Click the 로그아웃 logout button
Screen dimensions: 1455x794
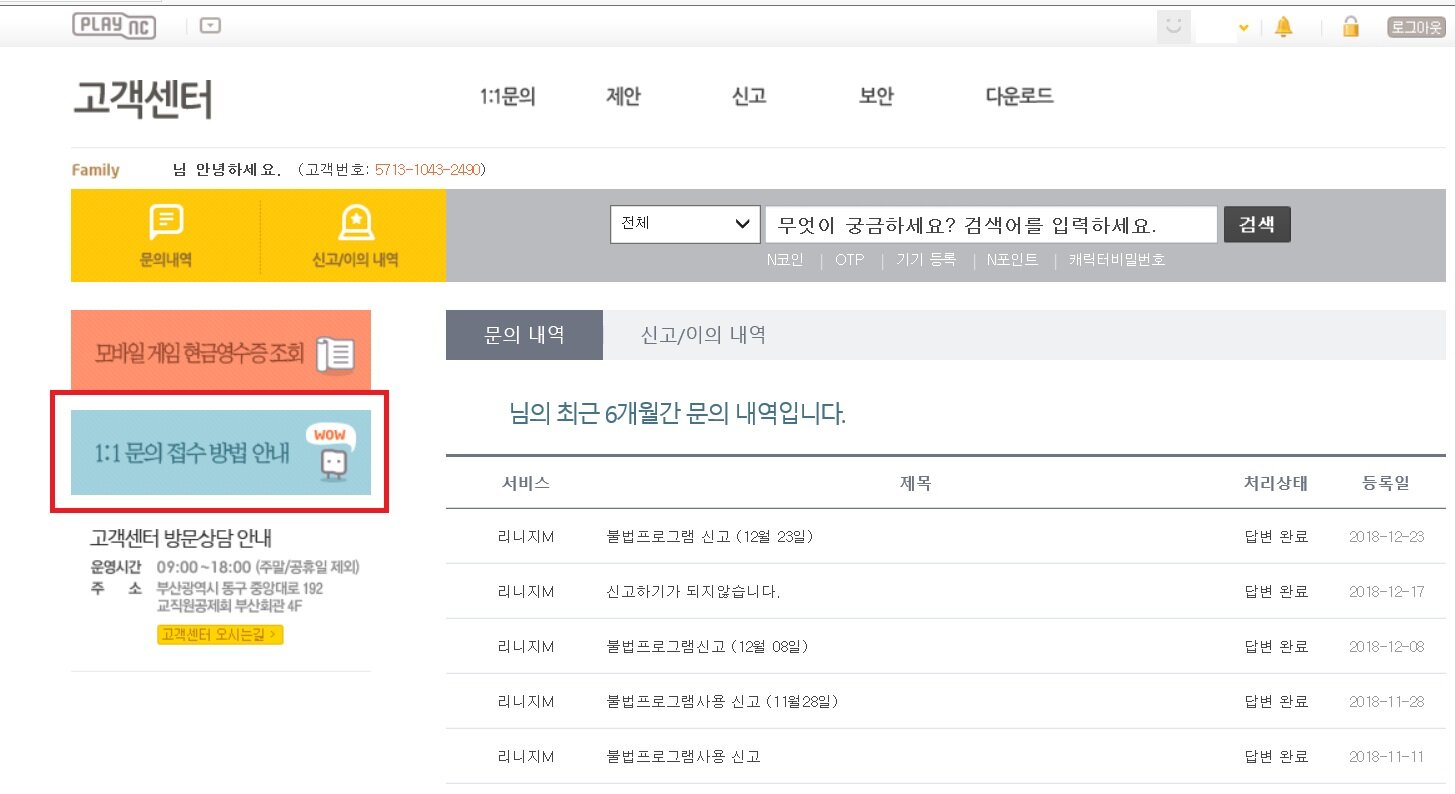pos(1416,27)
